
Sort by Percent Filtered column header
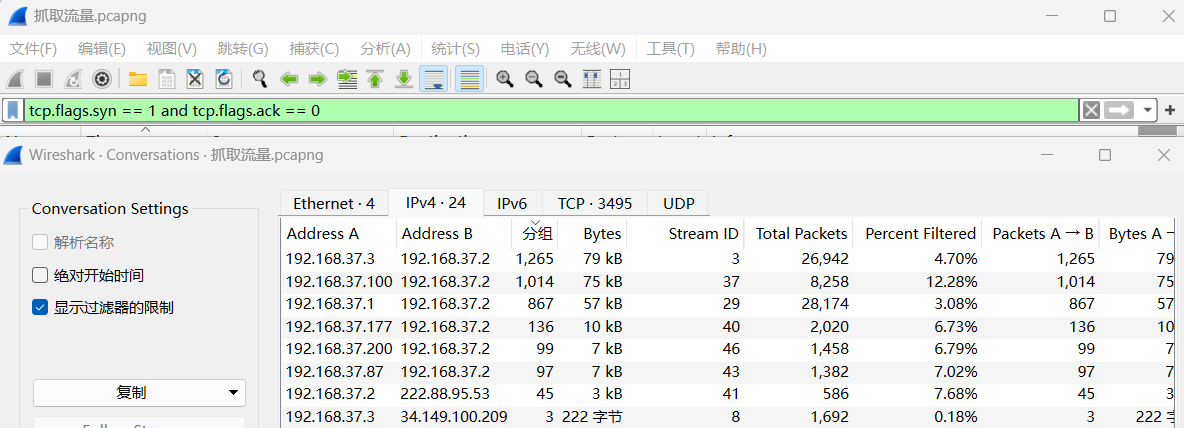(917, 234)
